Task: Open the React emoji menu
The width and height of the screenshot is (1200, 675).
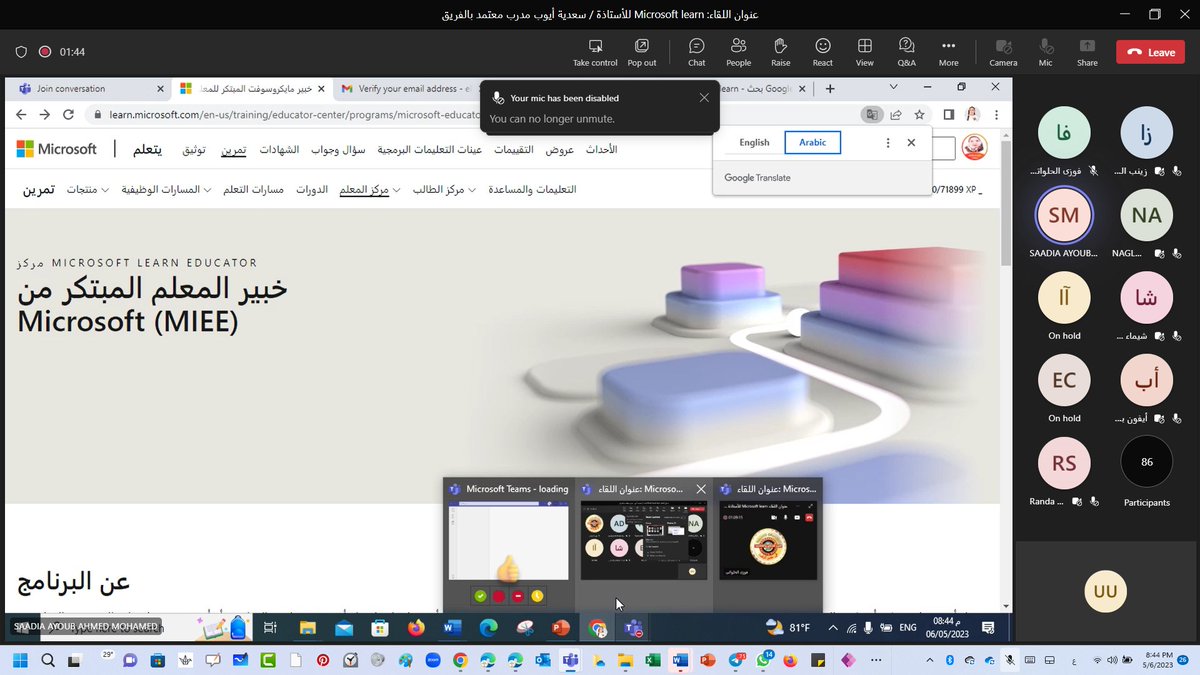Action: click(x=822, y=52)
